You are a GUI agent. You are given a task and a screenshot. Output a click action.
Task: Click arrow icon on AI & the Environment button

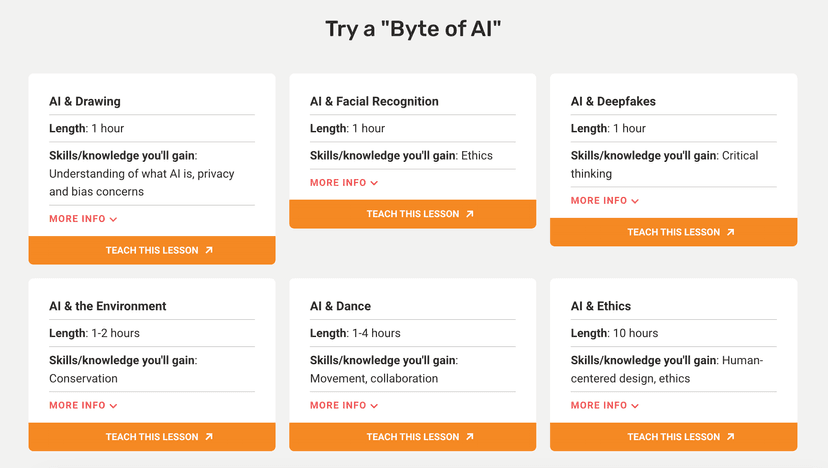pos(209,437)
